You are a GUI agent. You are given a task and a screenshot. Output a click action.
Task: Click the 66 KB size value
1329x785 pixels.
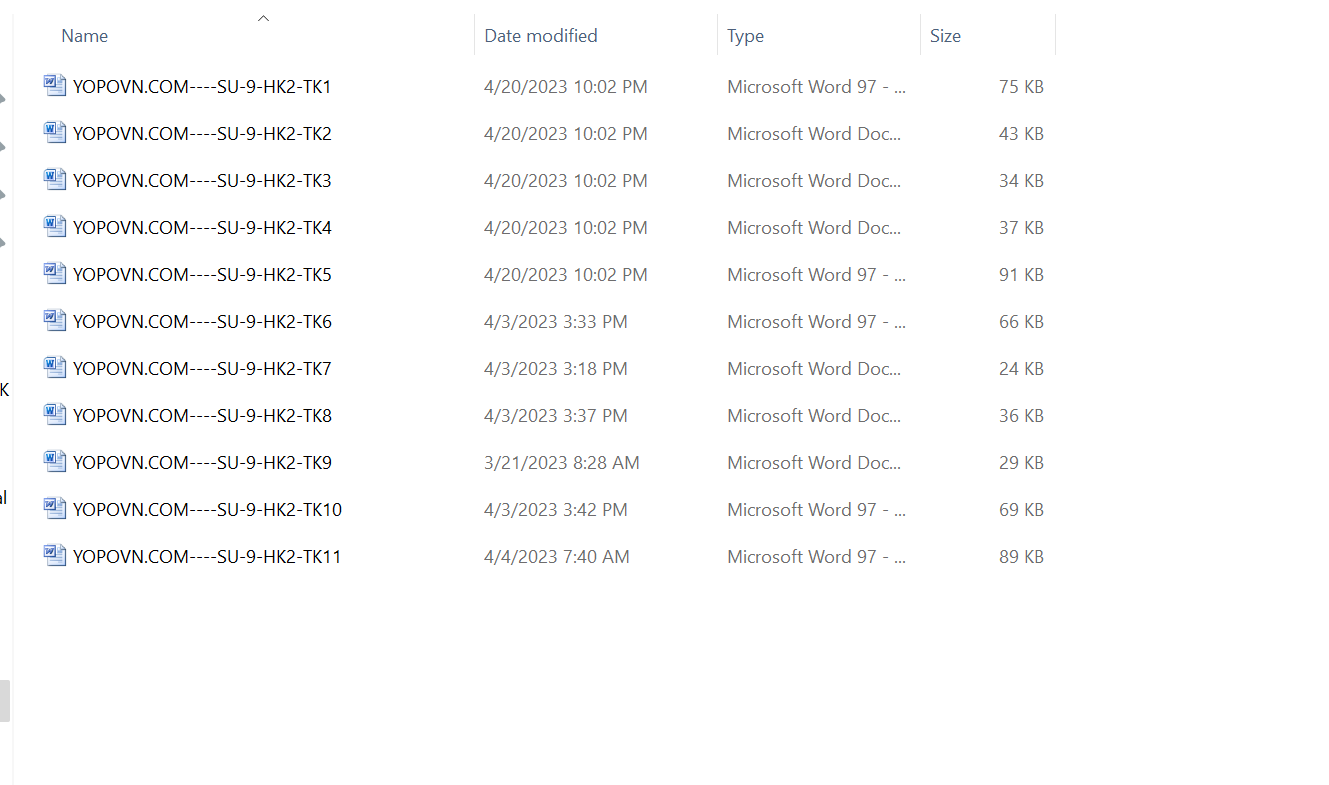(x=1021, y=322)
